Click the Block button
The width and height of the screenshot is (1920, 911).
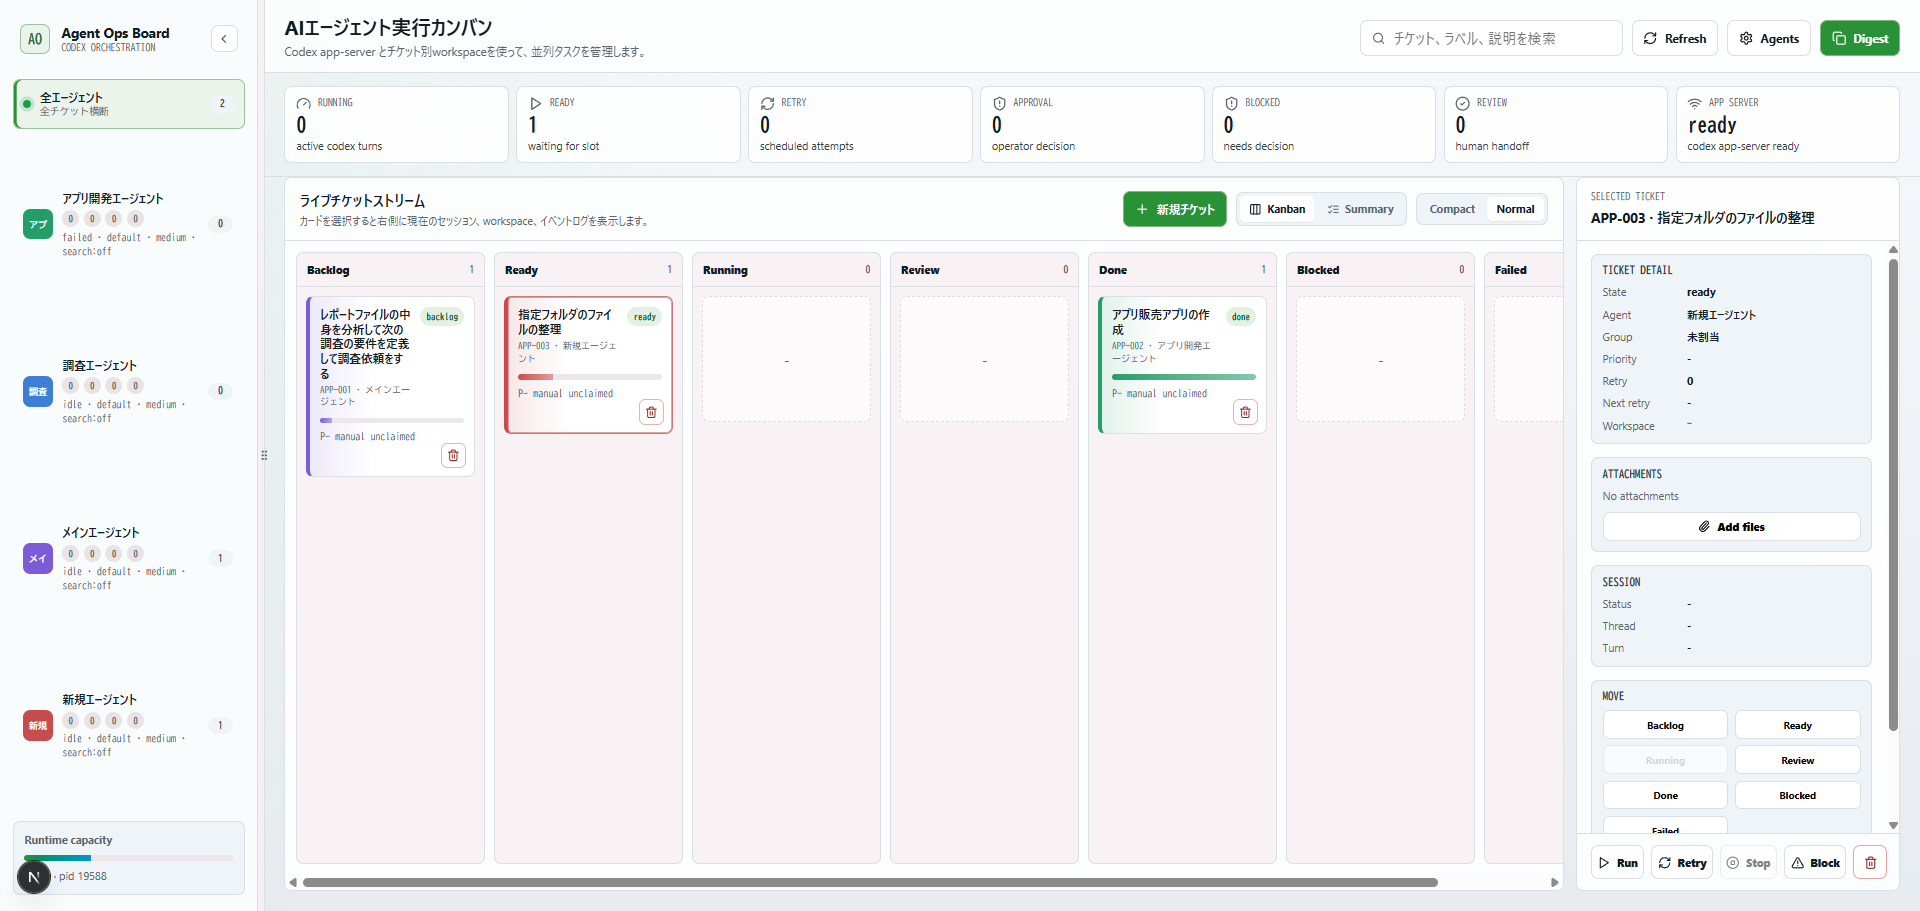click(1816, 863)
